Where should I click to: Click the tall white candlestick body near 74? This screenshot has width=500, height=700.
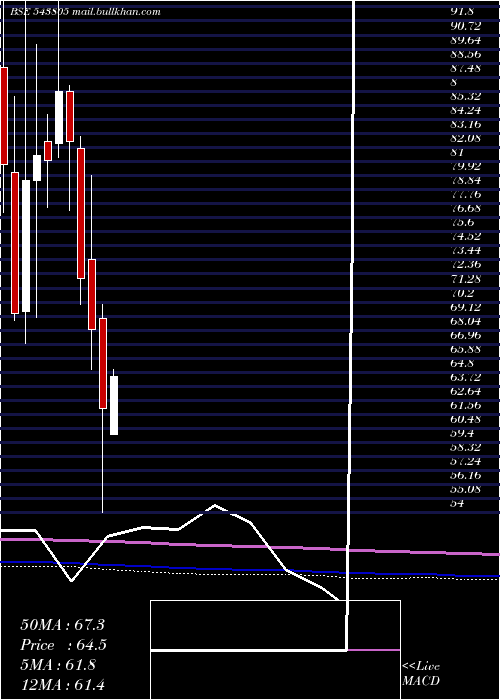click(x=26, y=246)
